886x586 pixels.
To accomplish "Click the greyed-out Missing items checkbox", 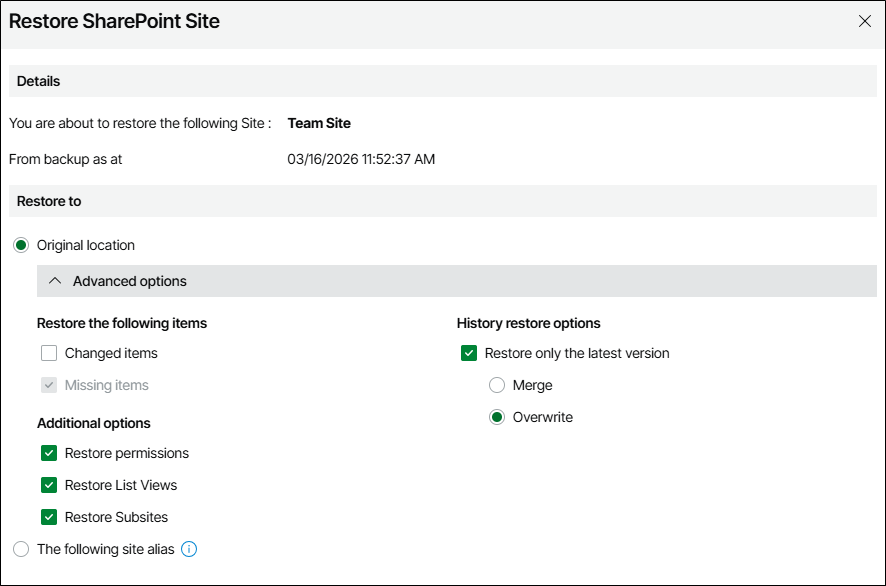I will click(x=49, y=385).
